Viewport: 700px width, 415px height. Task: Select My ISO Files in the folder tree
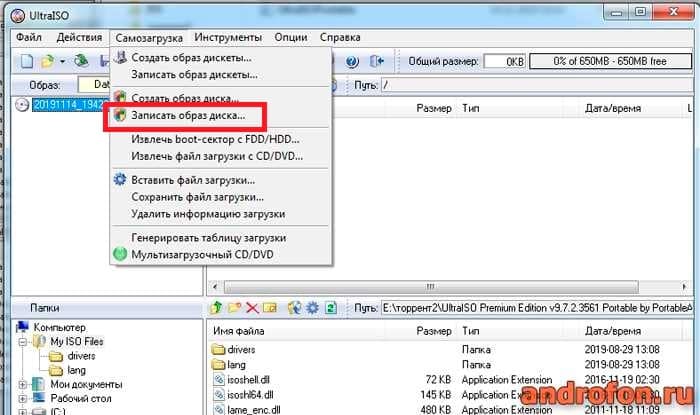76,342
